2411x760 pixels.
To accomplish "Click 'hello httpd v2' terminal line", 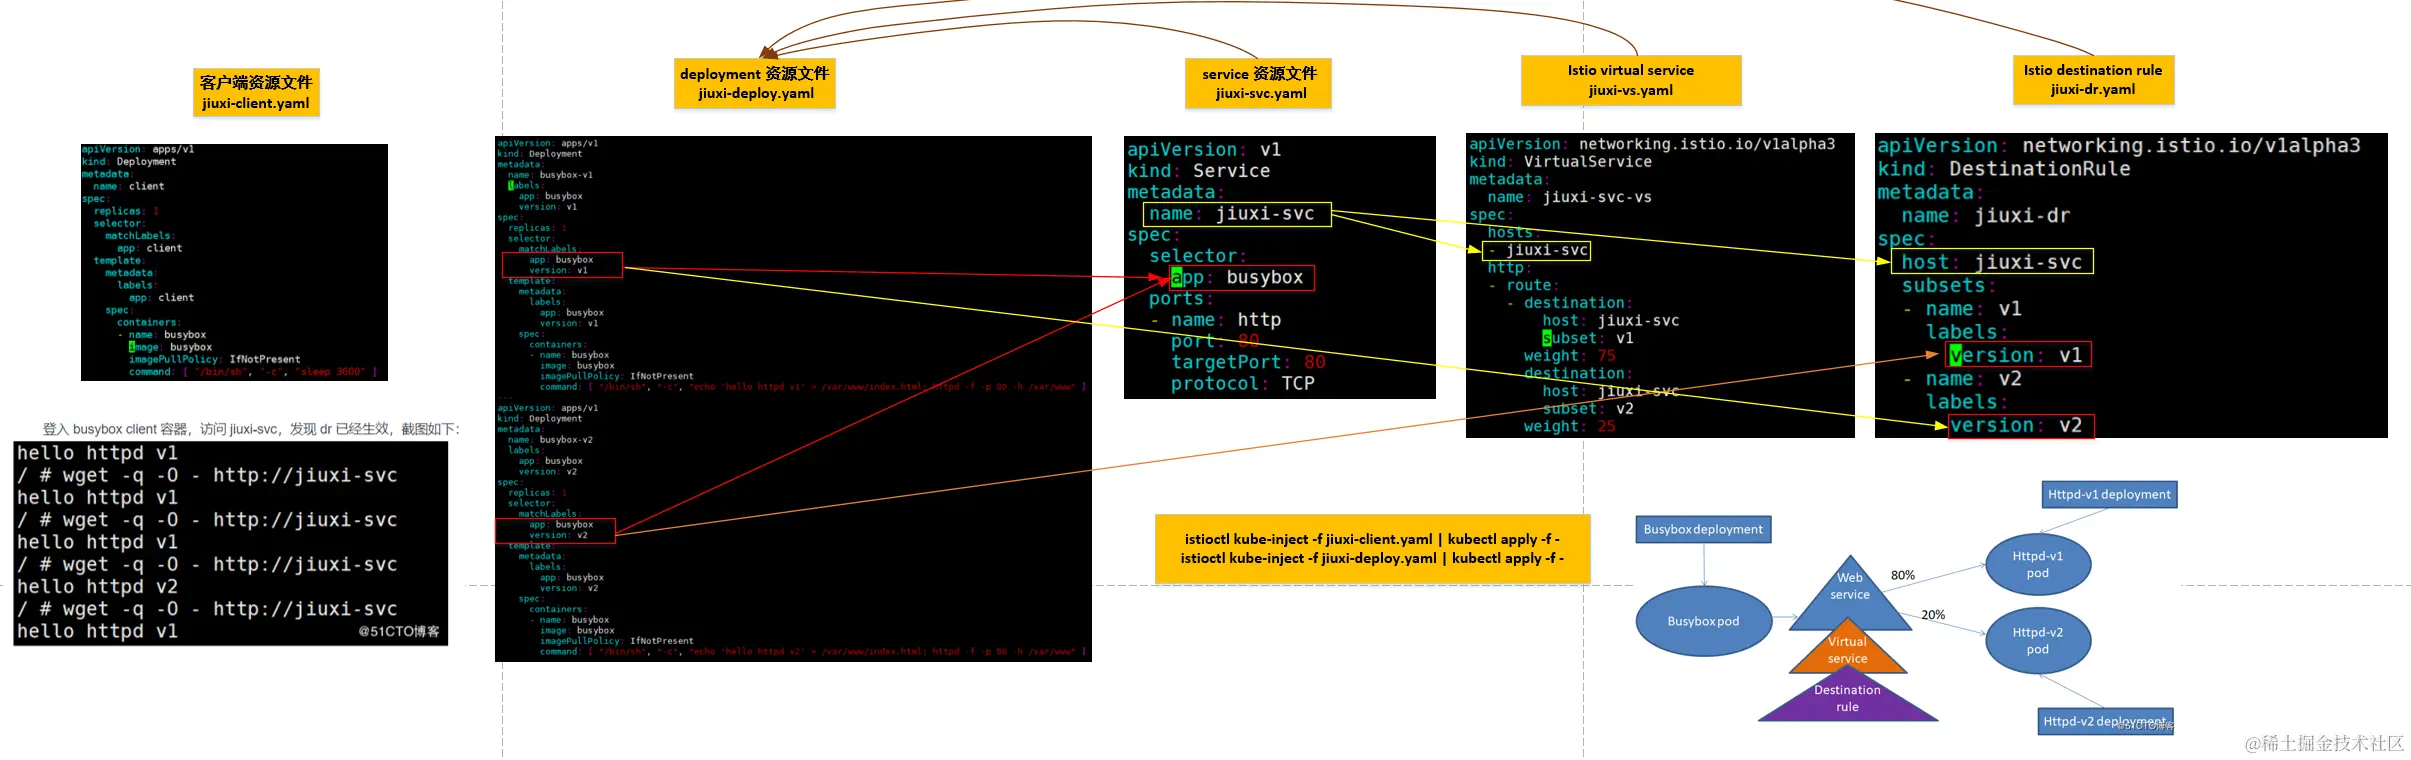I will [x=97, y=586].
